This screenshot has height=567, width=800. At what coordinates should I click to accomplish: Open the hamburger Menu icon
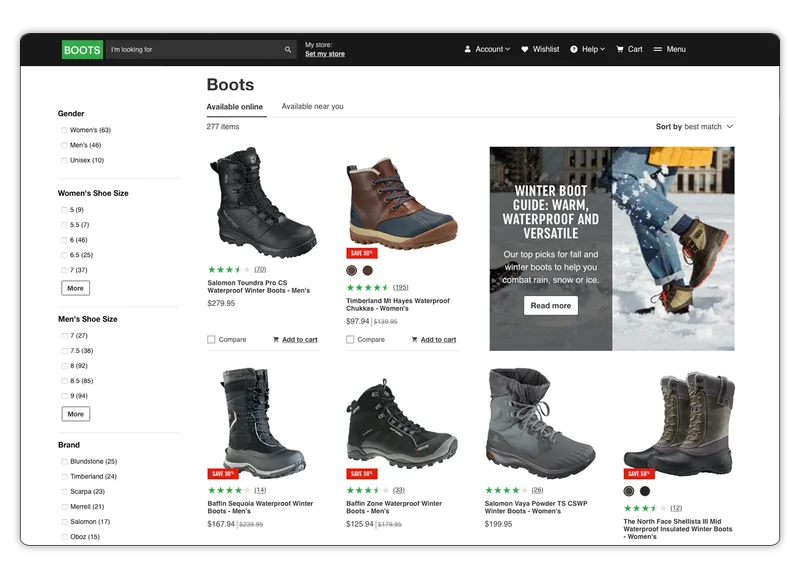(x=658, y=49)
